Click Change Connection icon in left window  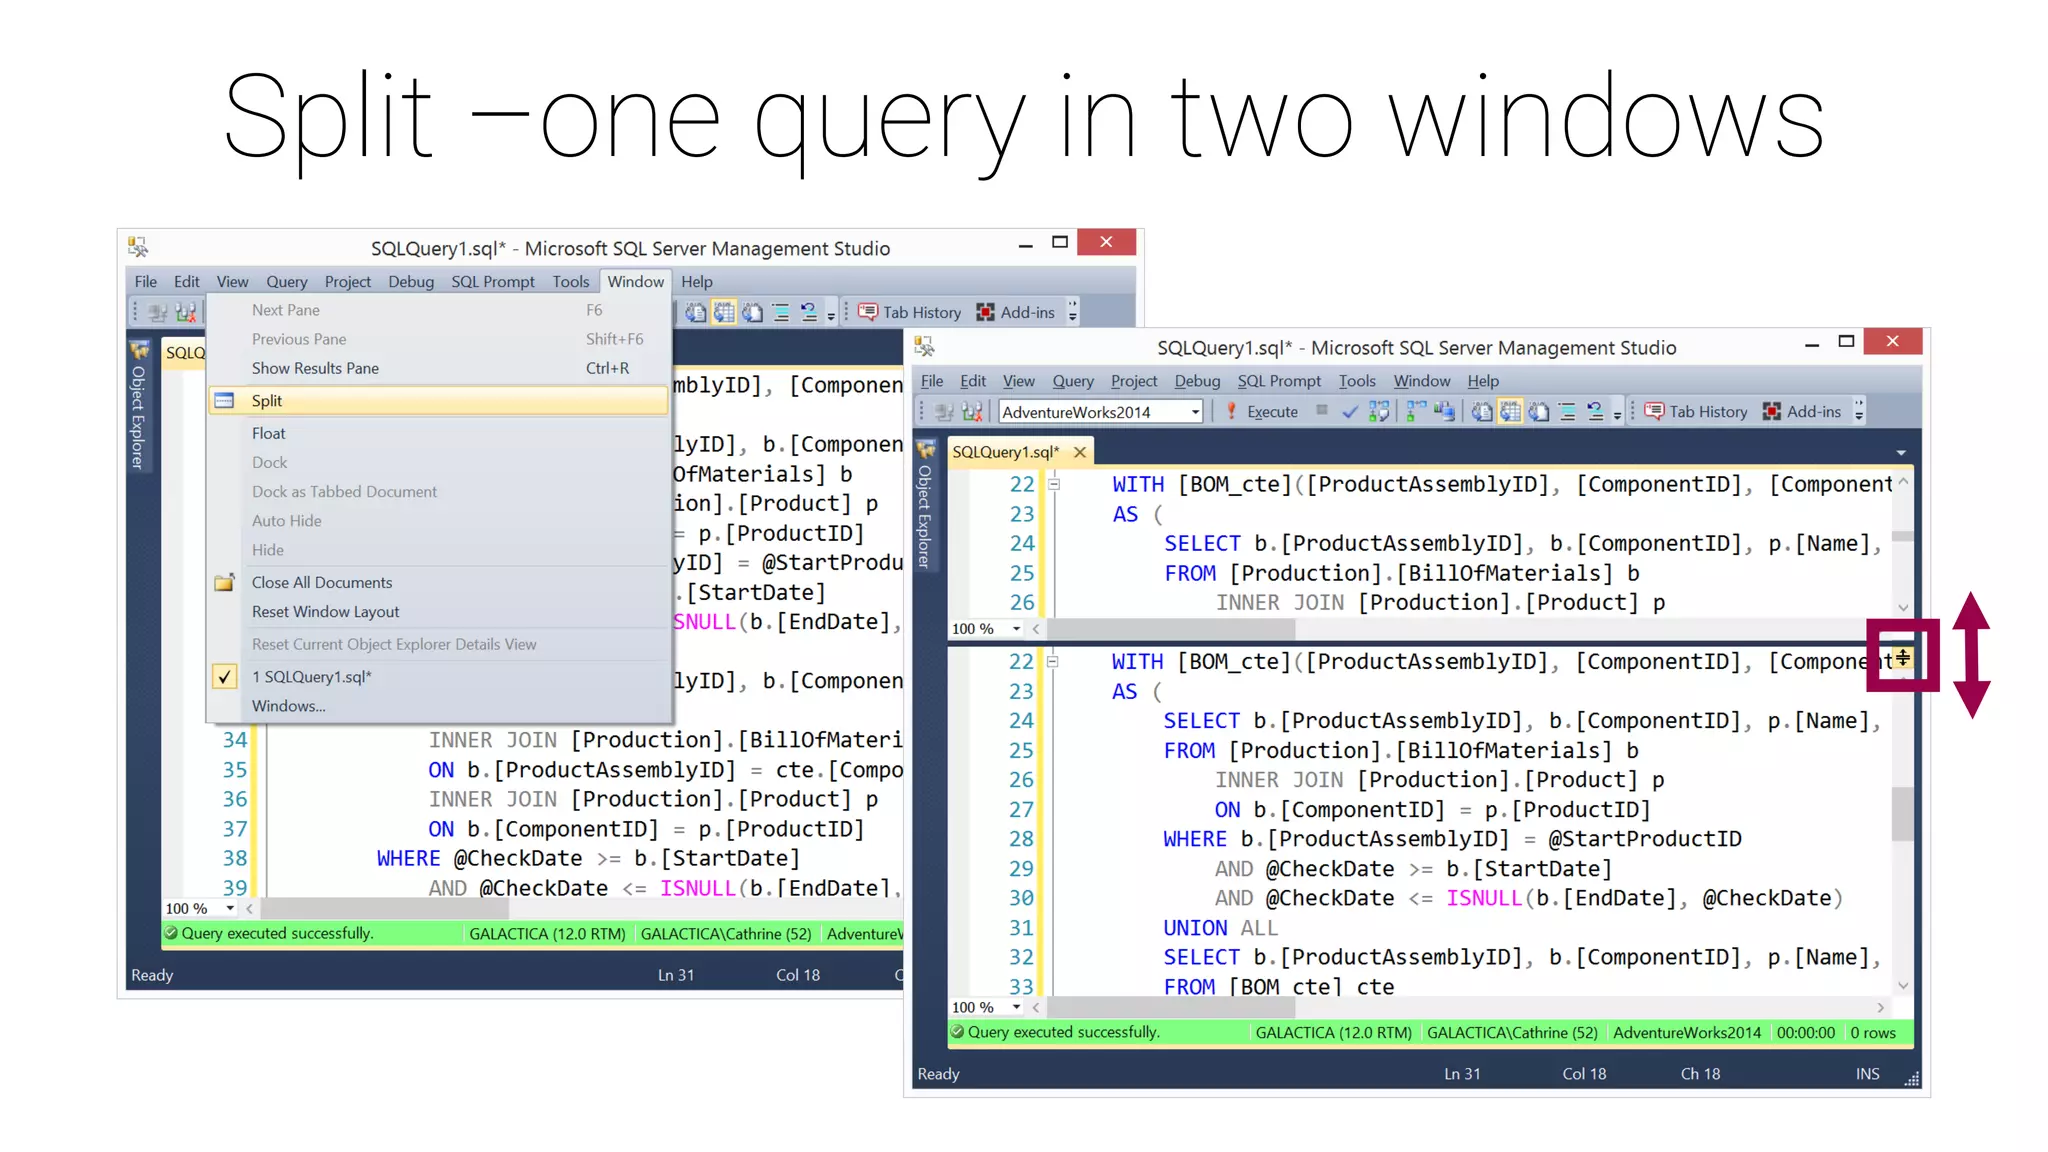pos(186,312)
